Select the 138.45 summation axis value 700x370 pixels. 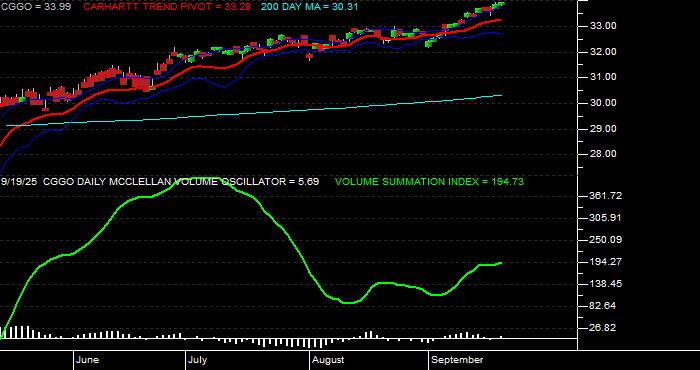point(605,284)
